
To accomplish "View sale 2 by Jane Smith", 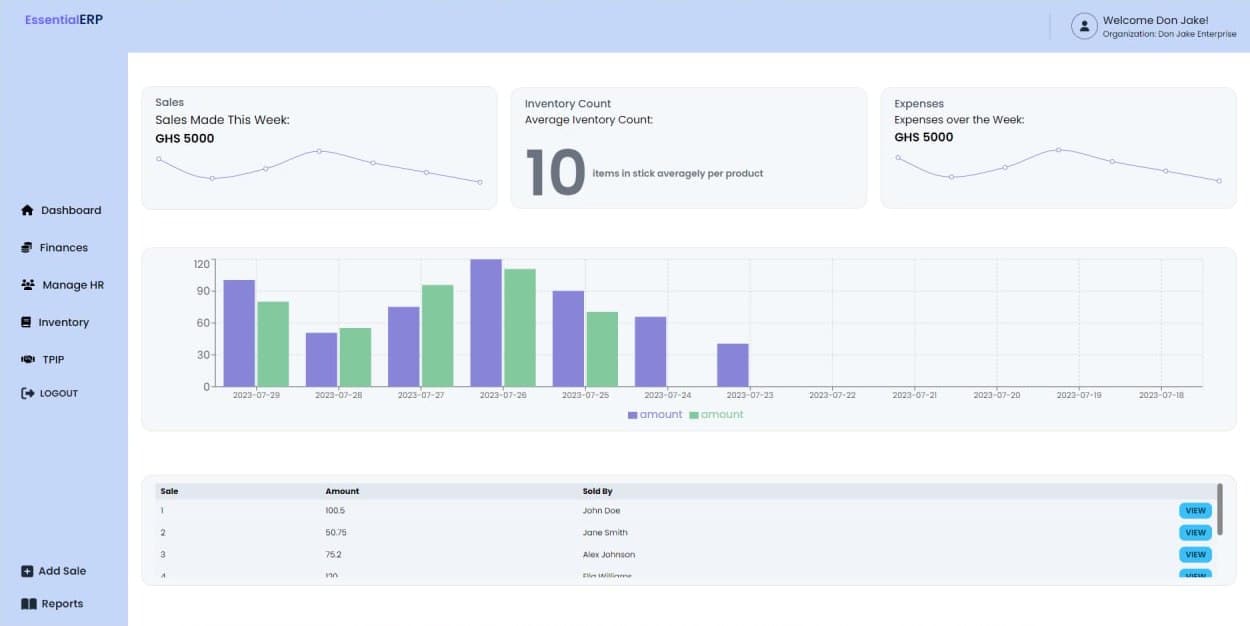I will click(x=1195, y=533).
